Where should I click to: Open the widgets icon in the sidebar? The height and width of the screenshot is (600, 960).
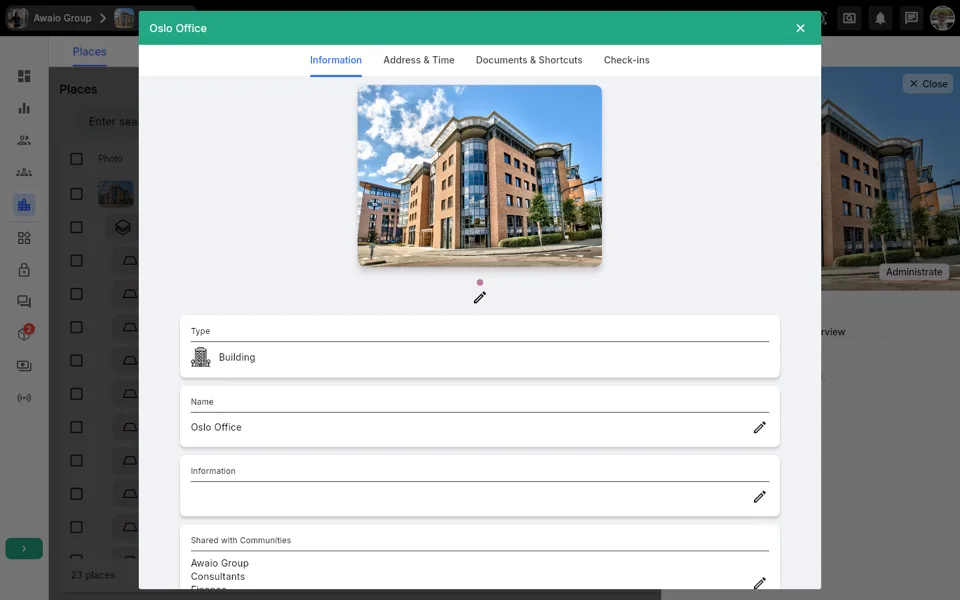(x=24, y=238)
